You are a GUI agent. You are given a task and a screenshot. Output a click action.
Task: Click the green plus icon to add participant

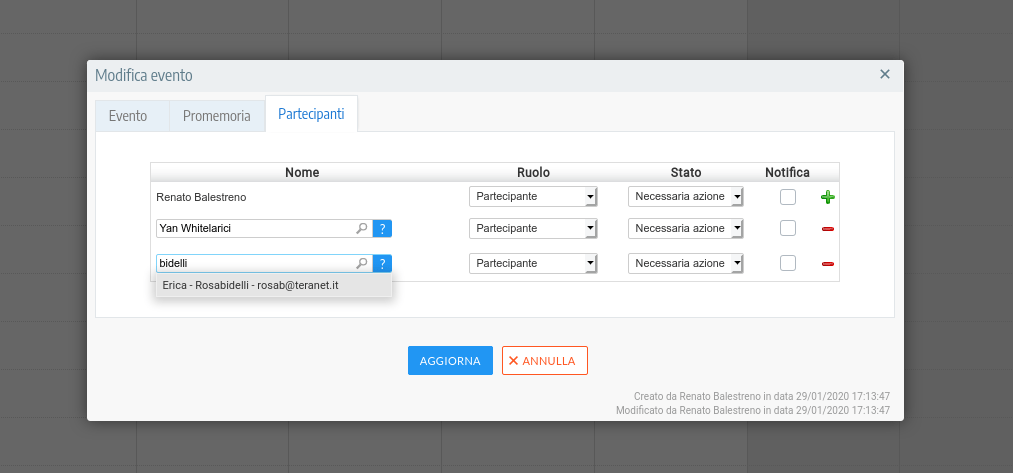(827, 197)
